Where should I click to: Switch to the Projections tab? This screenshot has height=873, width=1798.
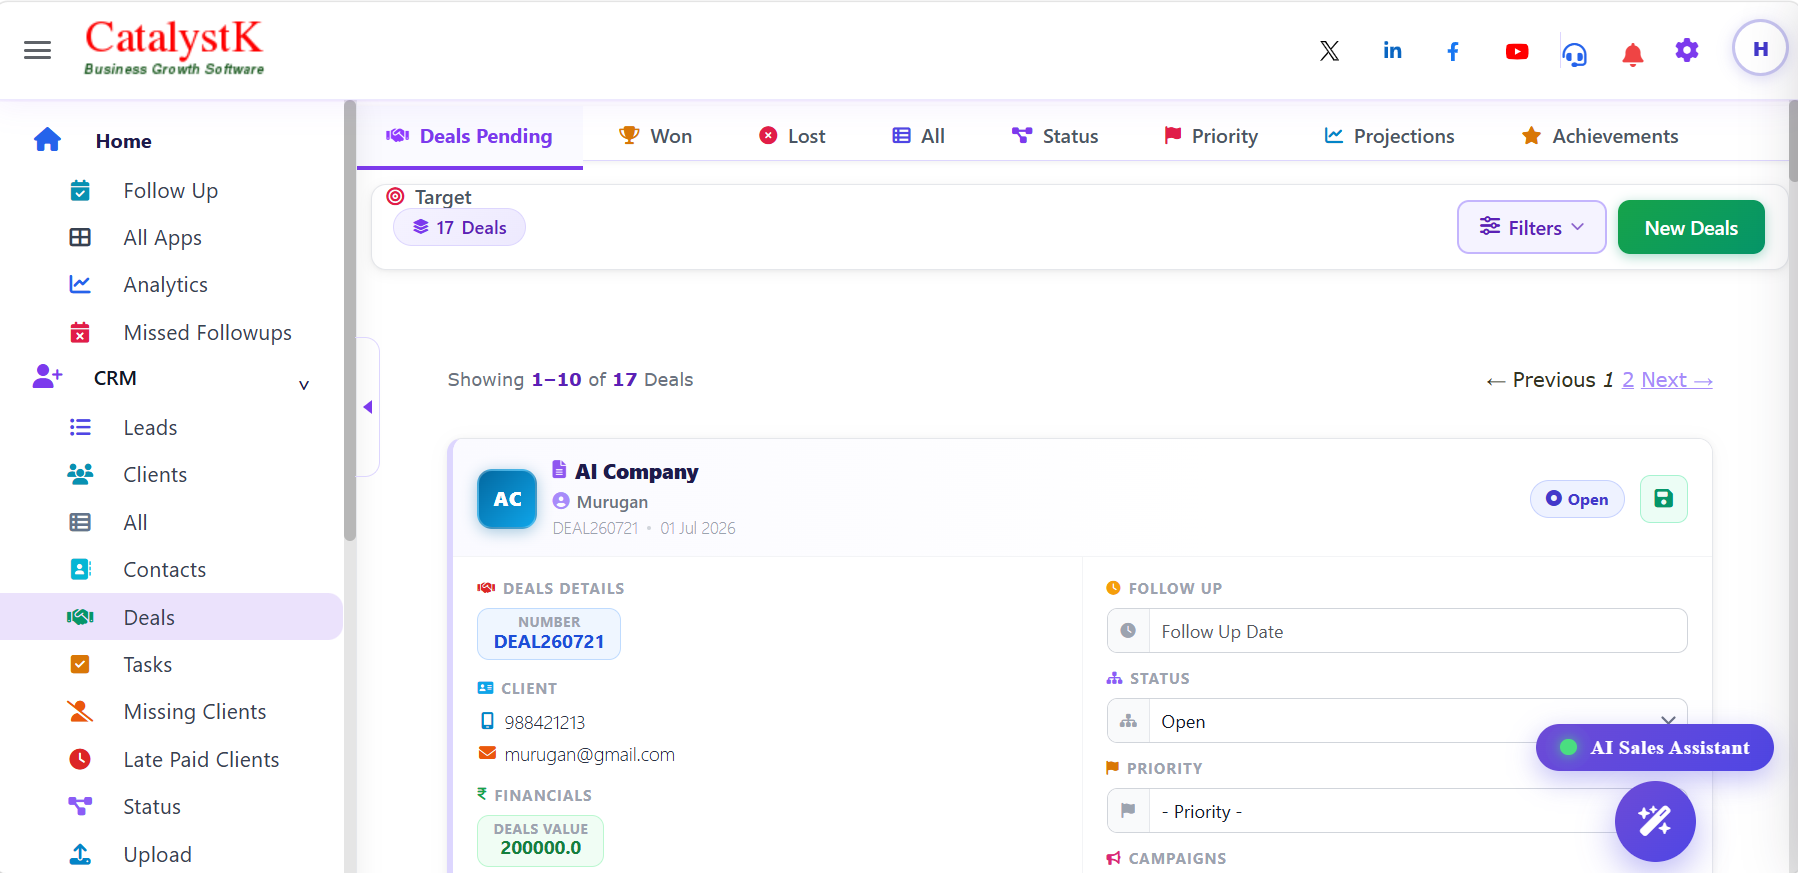[1389, 136]
